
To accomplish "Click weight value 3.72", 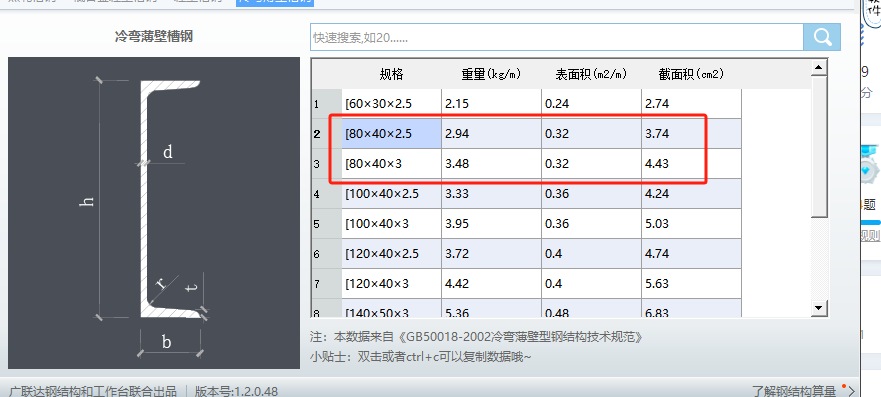I will [492, 254].
